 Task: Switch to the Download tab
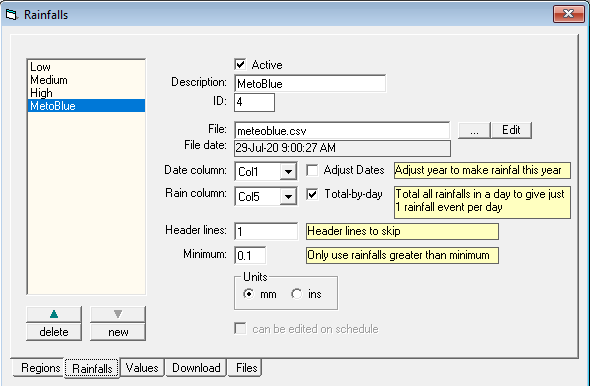pos(196,368)
